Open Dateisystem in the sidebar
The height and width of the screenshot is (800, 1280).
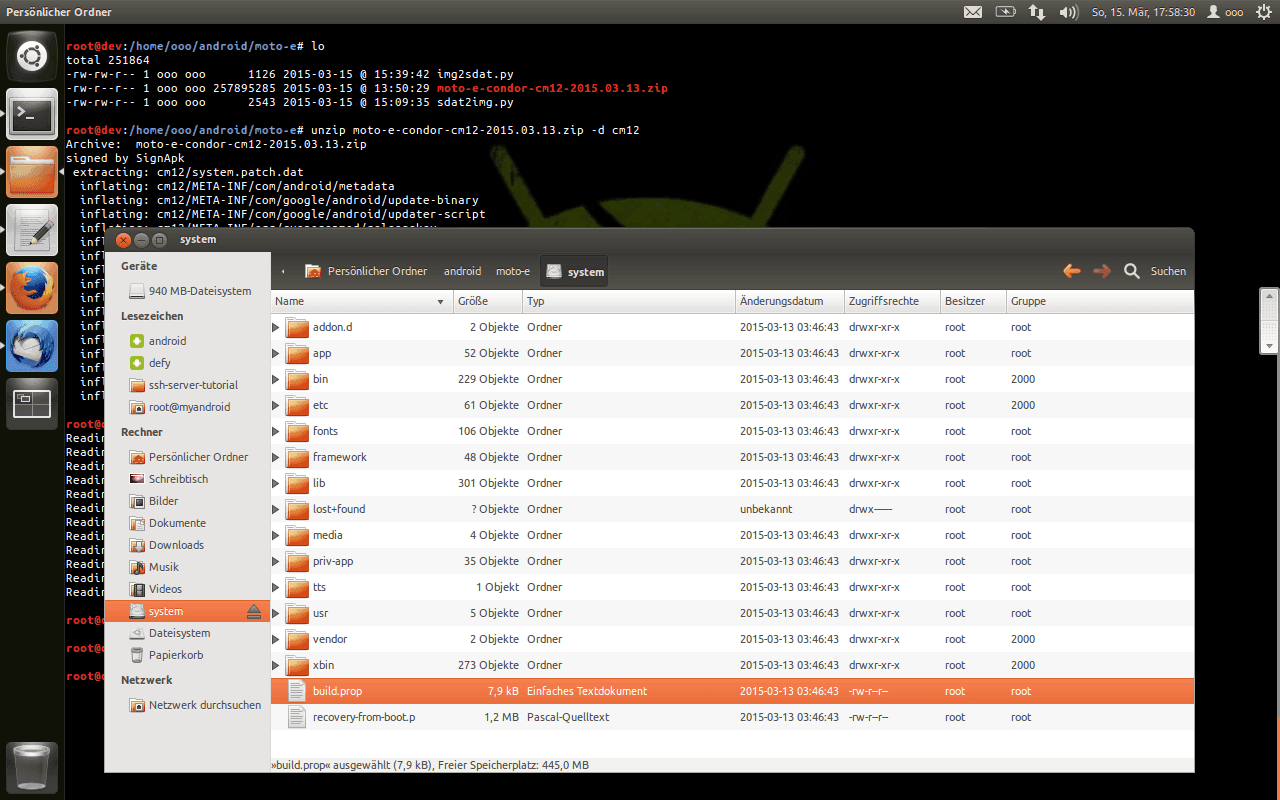[x=170, y=633]
